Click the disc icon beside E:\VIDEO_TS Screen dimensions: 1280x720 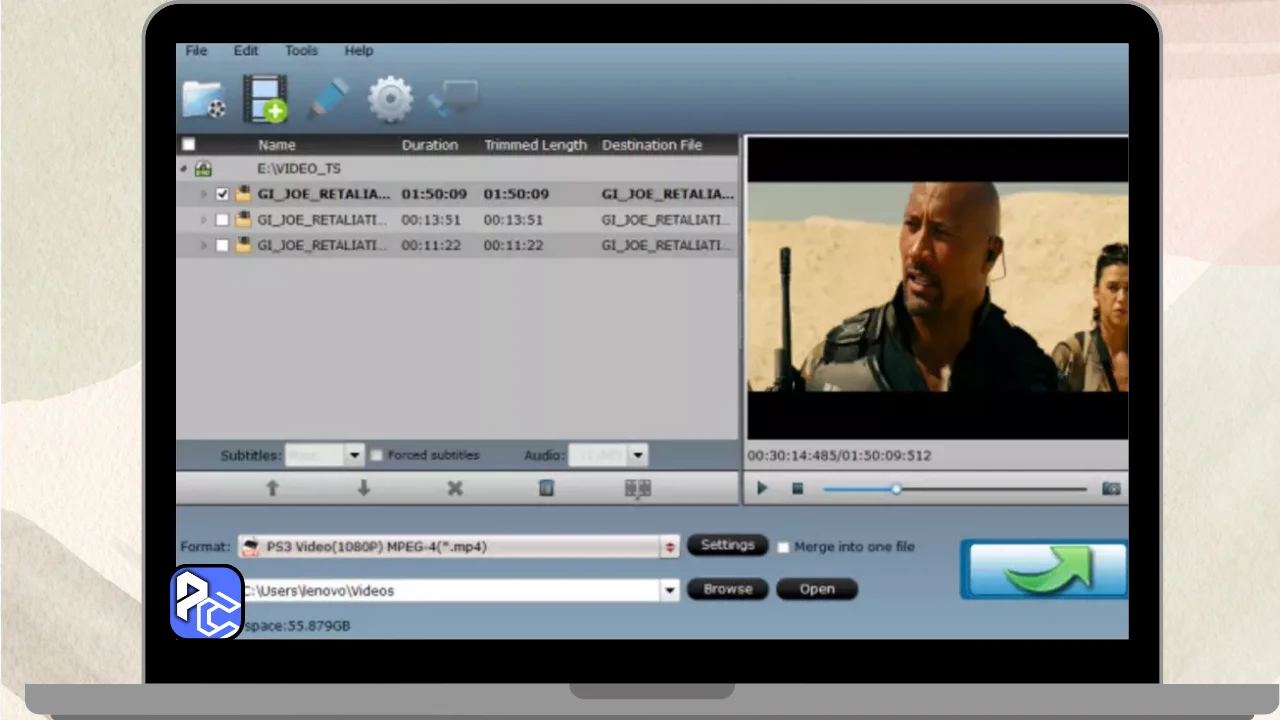(x=203, y=169)
